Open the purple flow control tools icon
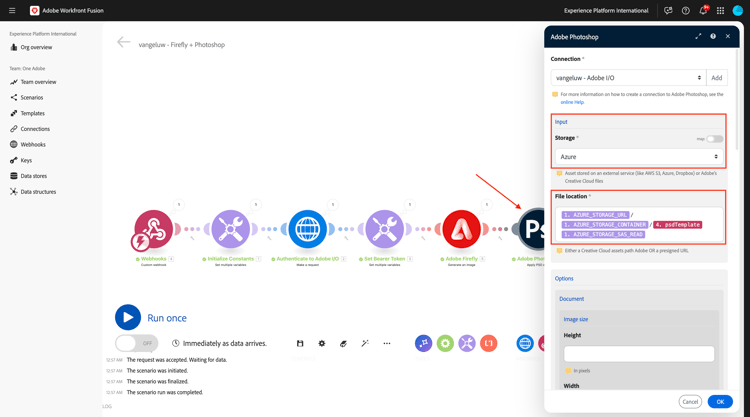Screen dimensions: 750x417 (x=423, y=343)
